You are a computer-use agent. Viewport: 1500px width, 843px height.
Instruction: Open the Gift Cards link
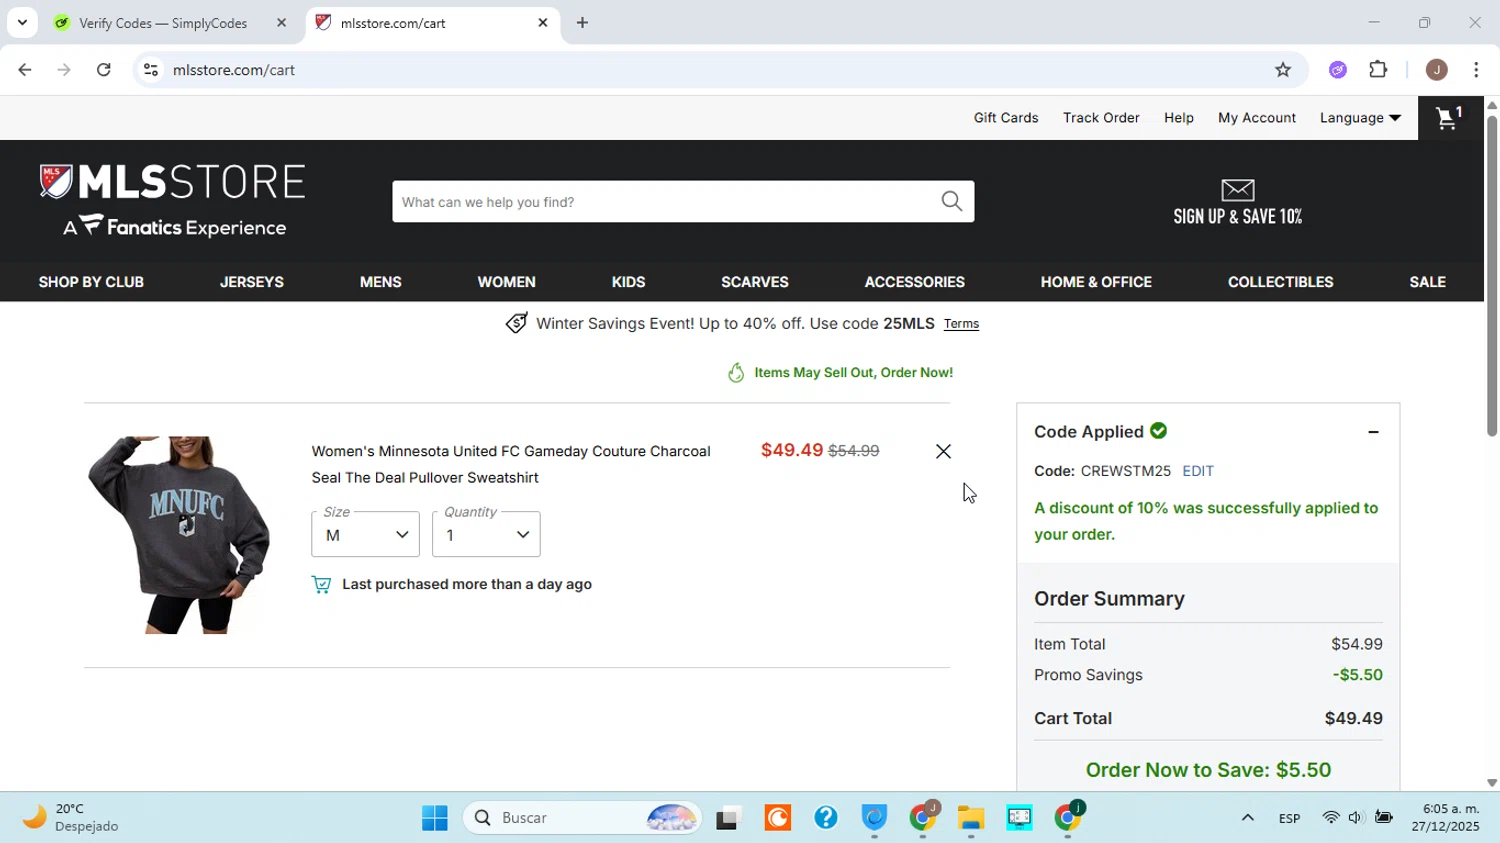(x=1006, y=118)
